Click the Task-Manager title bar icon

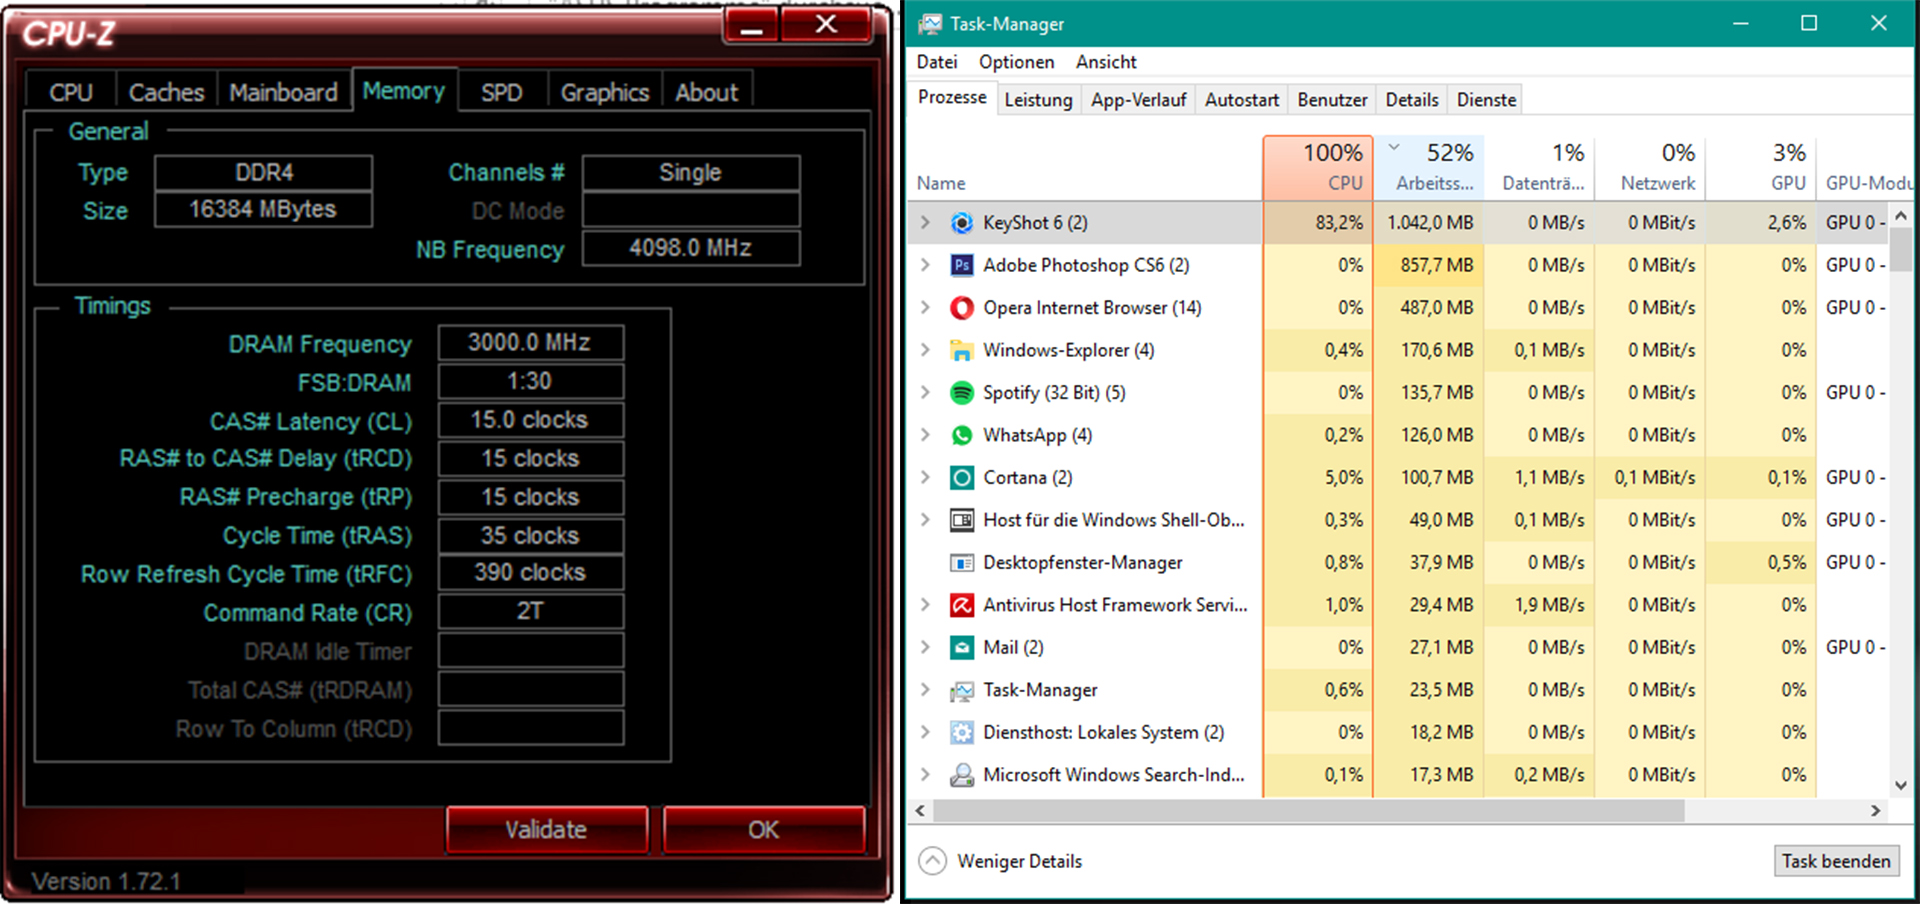click(930, 24)
